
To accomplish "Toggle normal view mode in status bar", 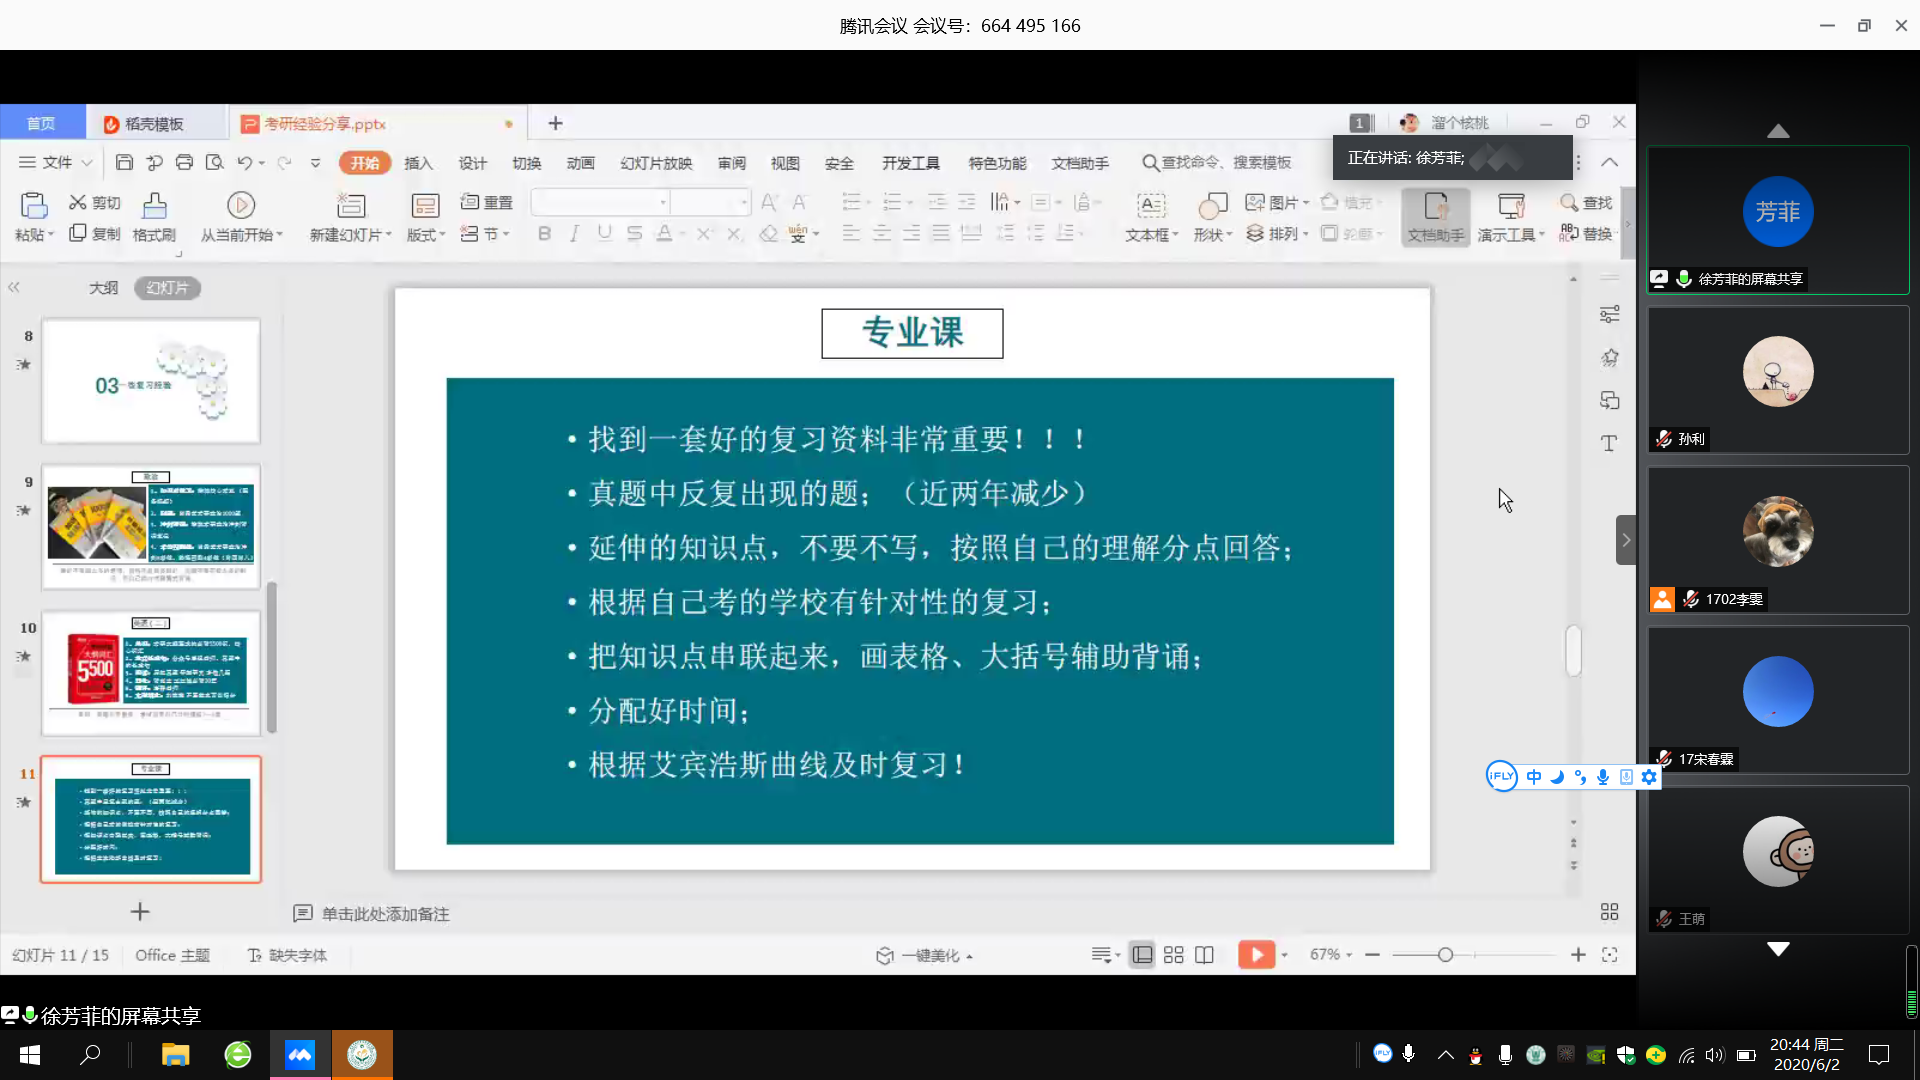I will click(1142, 955).
